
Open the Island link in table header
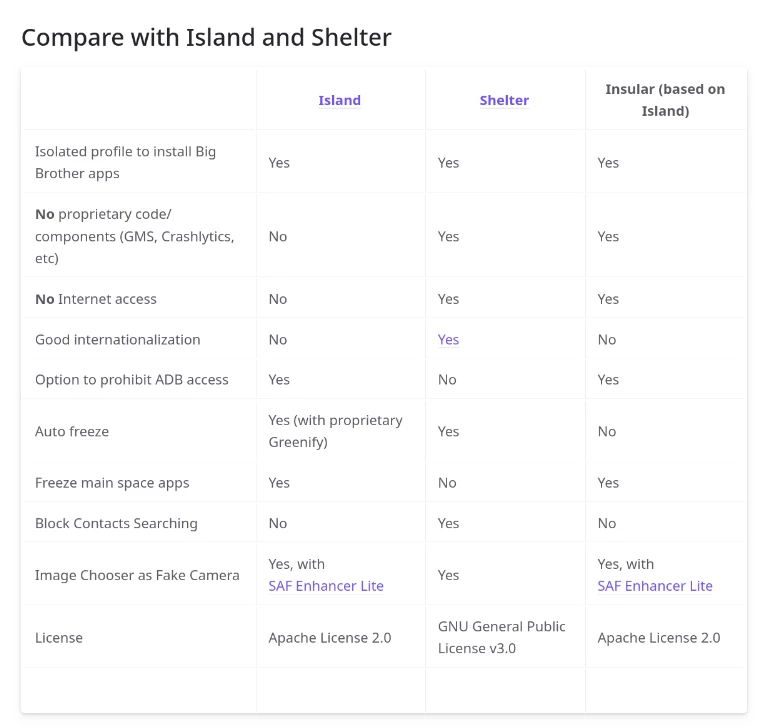pos(339,100)
